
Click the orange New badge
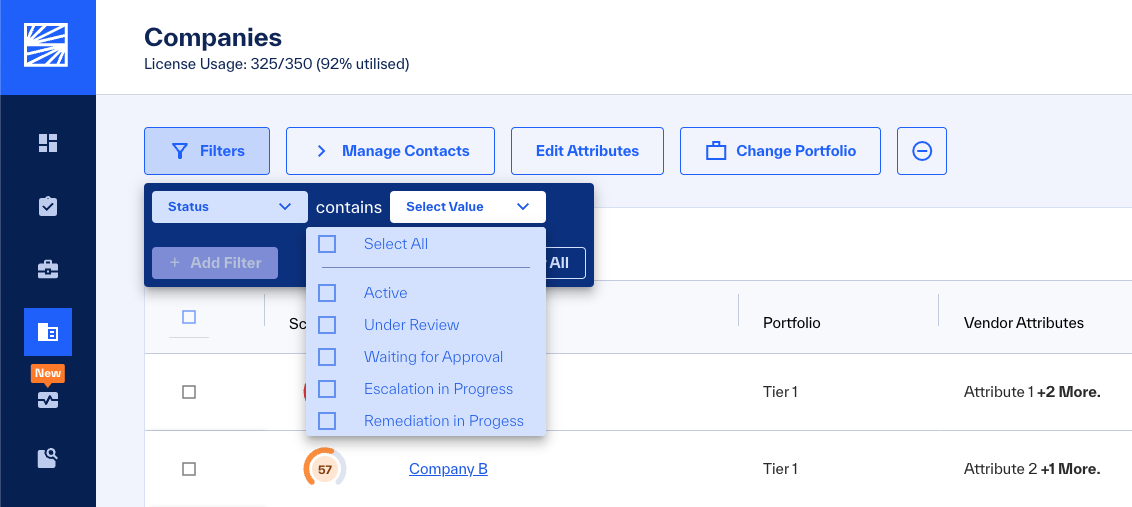[48, 373]
